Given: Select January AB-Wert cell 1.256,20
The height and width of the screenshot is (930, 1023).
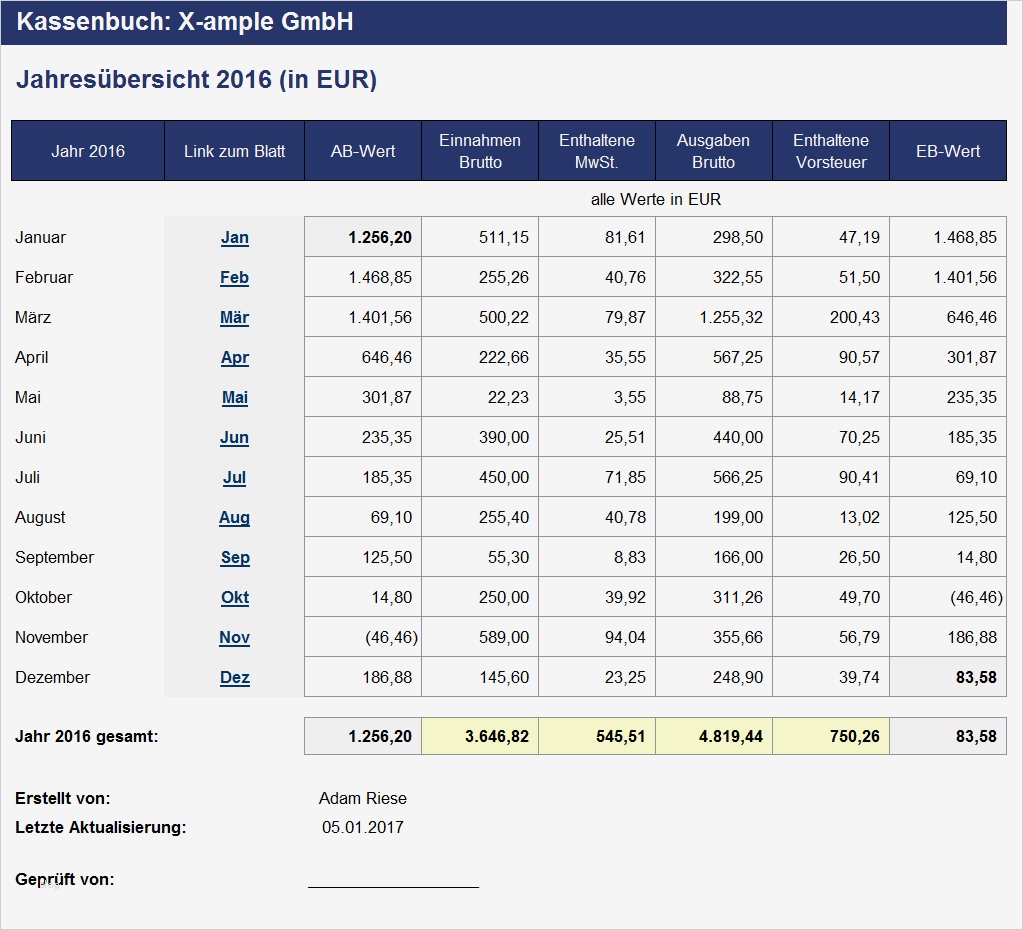Looking at the screenshot, I should (363, 238).
